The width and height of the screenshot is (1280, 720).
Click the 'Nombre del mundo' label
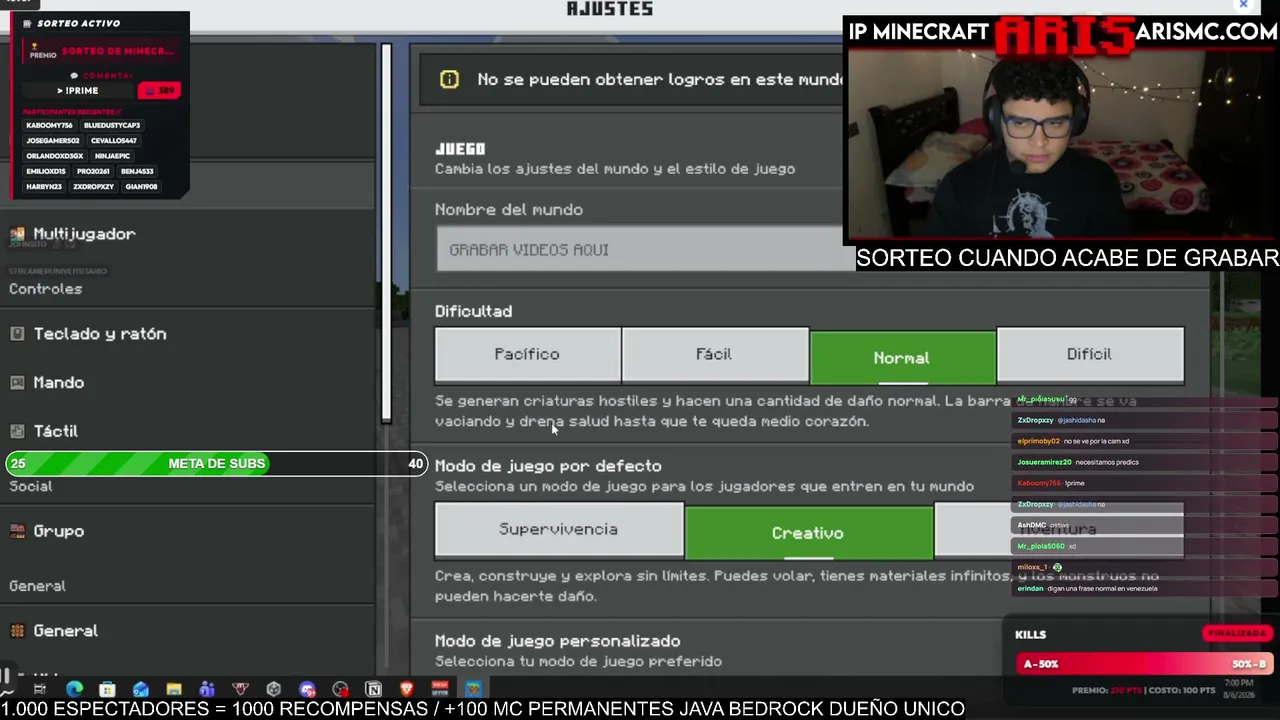click(x=509, y=210)
